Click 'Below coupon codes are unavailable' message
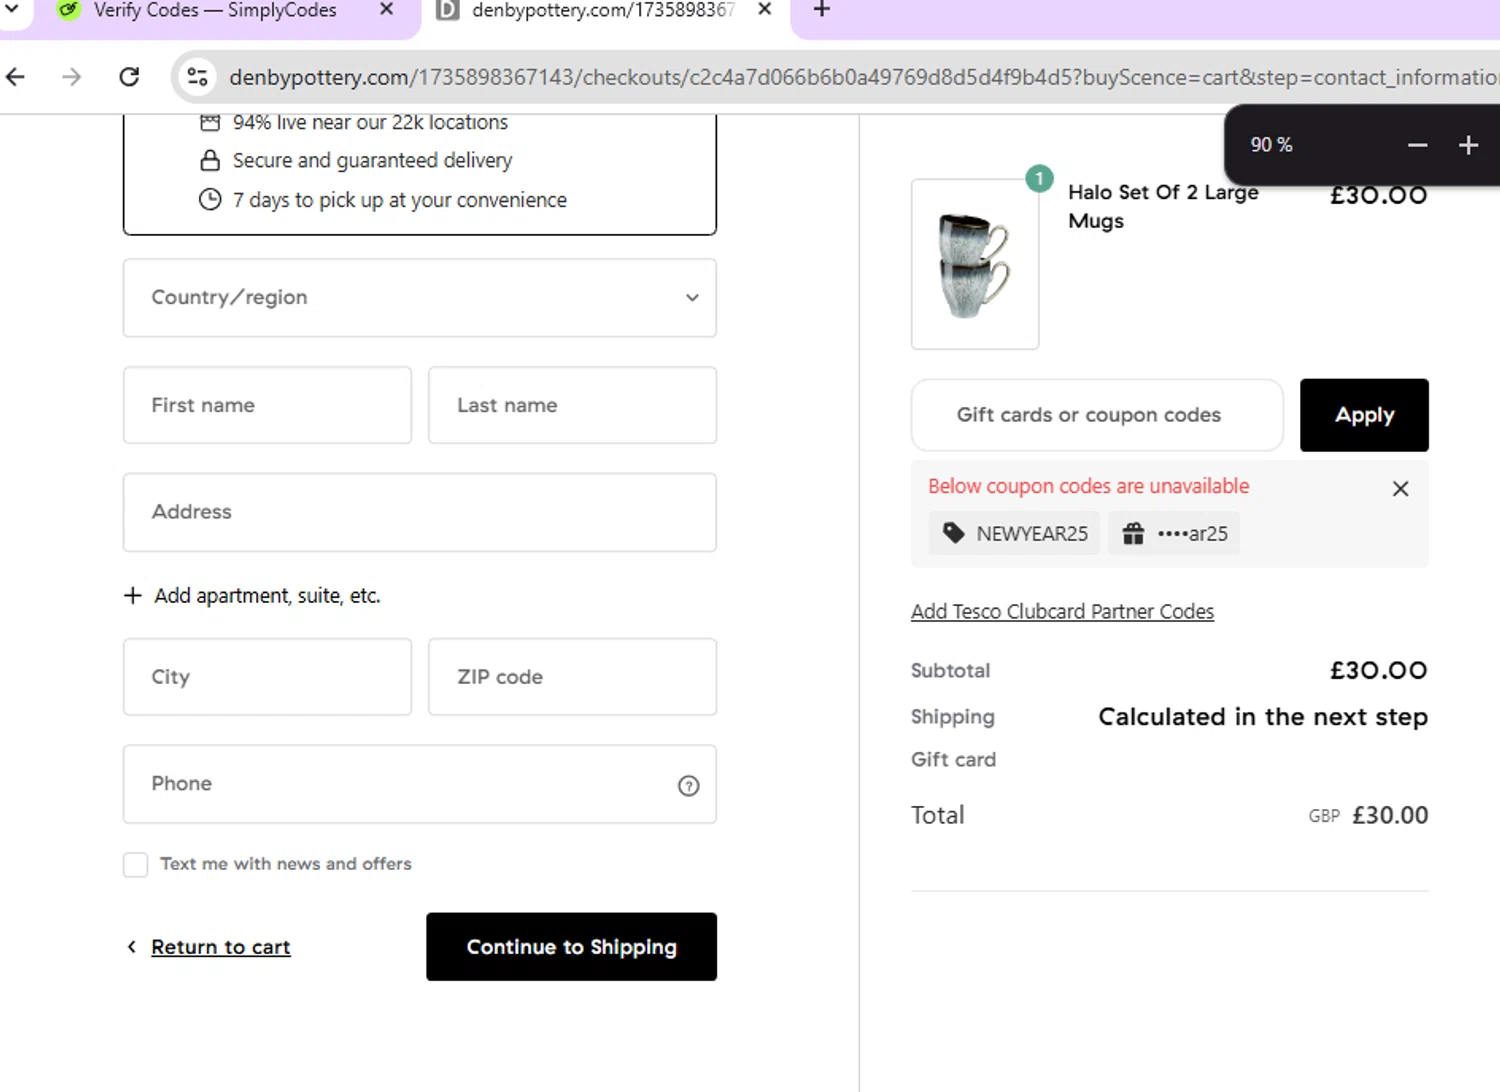 (x=1089, y=487)
